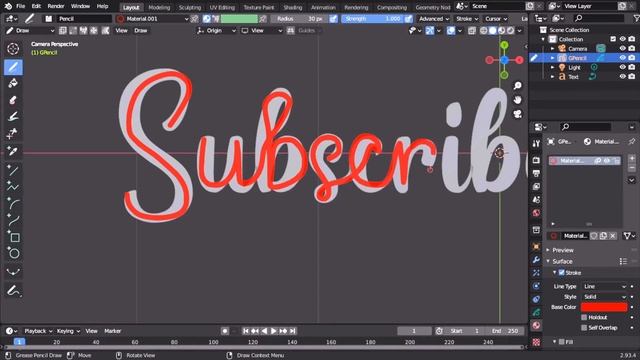The image size is (640, 360).
Task: Open the Render menu
Action: pos(56,6)
